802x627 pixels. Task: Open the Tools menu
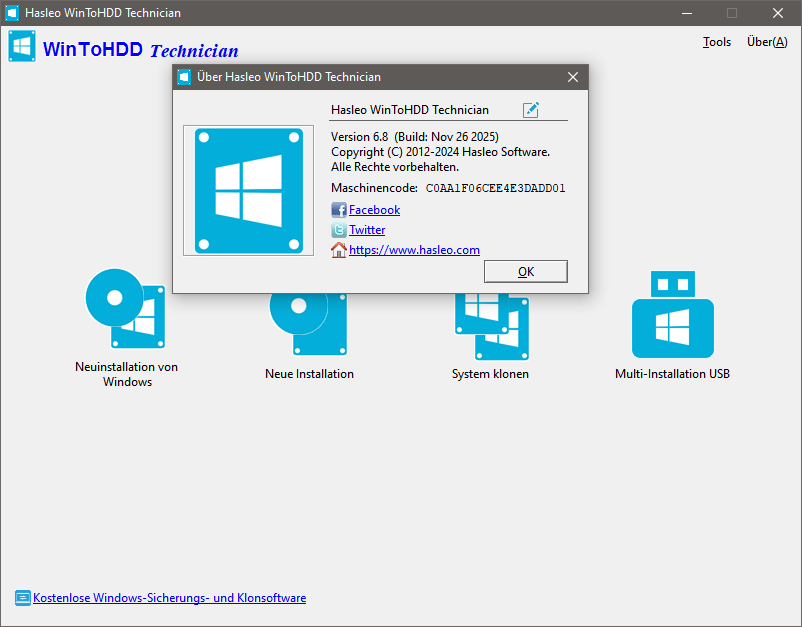[x=717, y=42]
